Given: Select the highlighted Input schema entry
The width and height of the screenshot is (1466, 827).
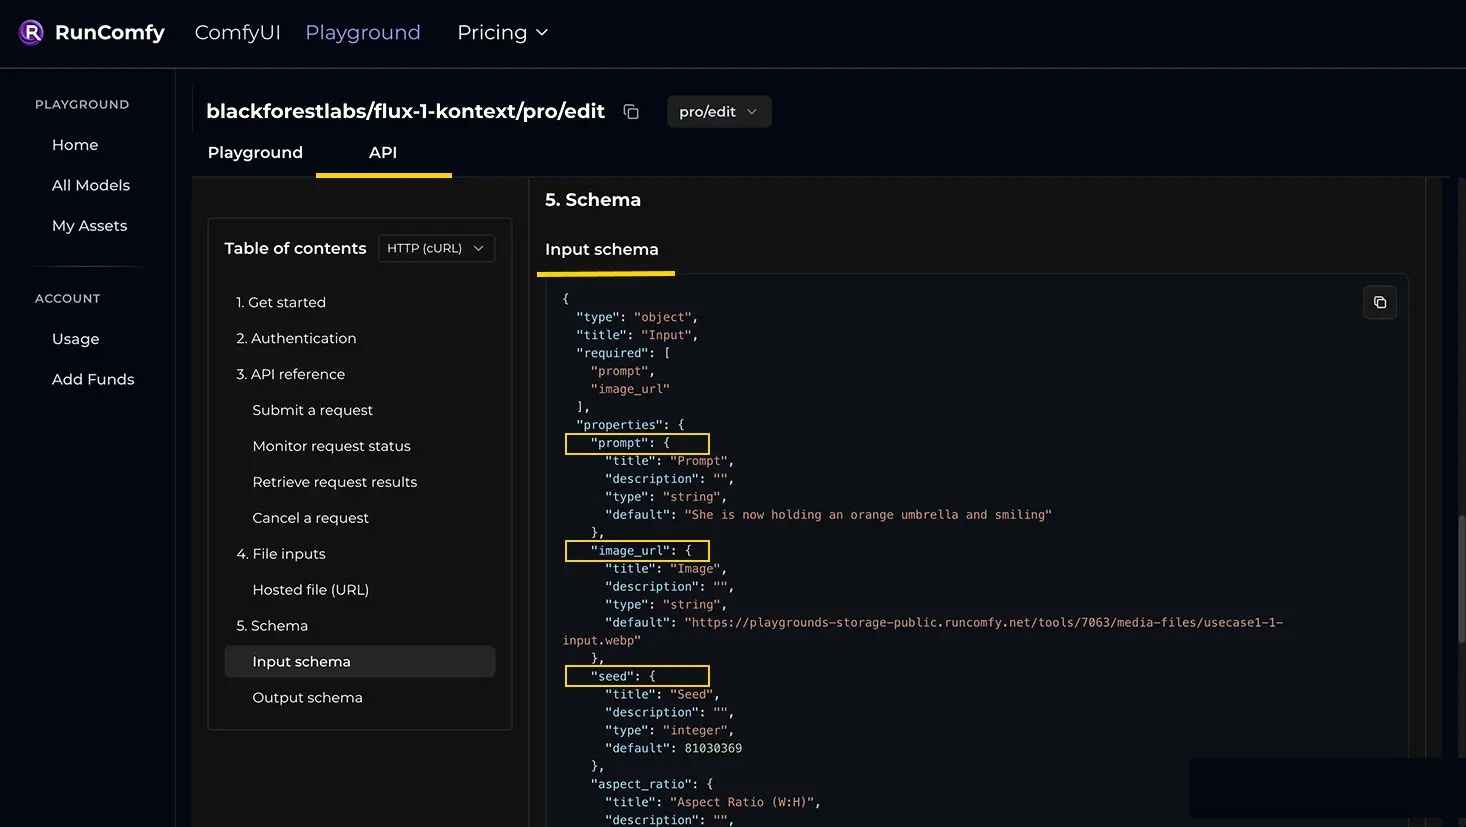Looking at the screenshot, I should pos(303,661).
